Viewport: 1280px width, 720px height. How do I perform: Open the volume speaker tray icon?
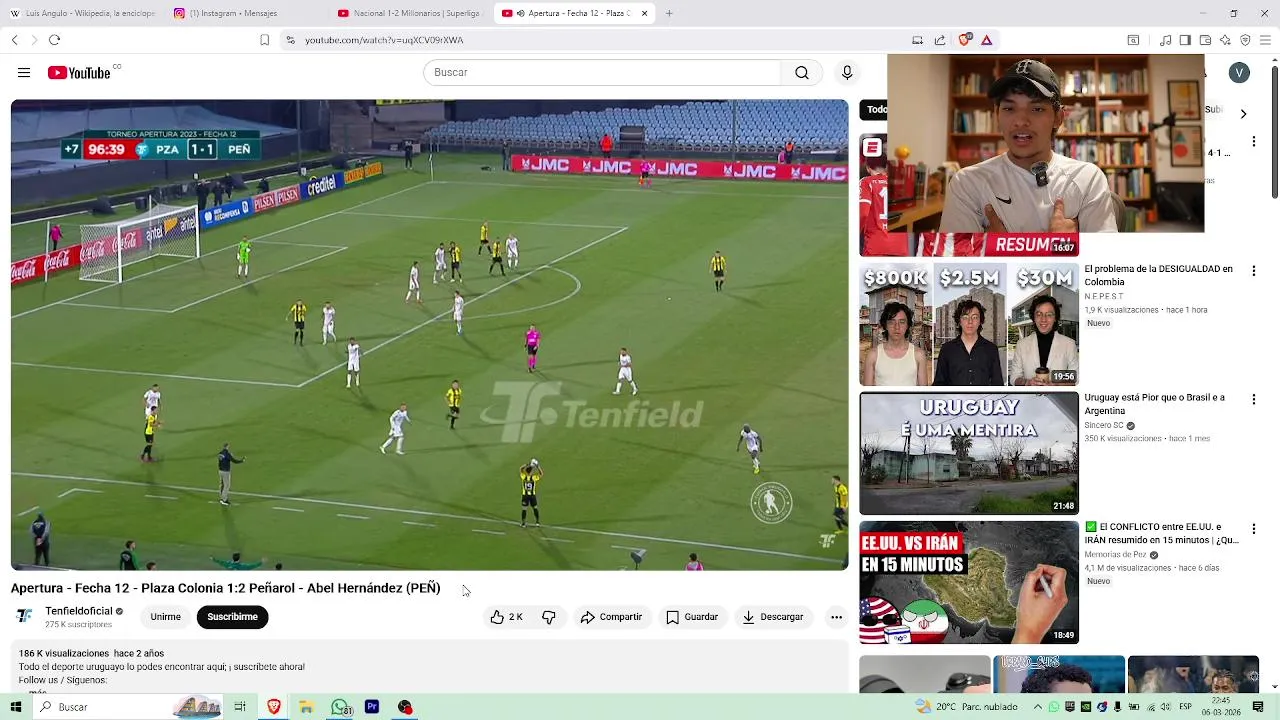click(1164, 707)
